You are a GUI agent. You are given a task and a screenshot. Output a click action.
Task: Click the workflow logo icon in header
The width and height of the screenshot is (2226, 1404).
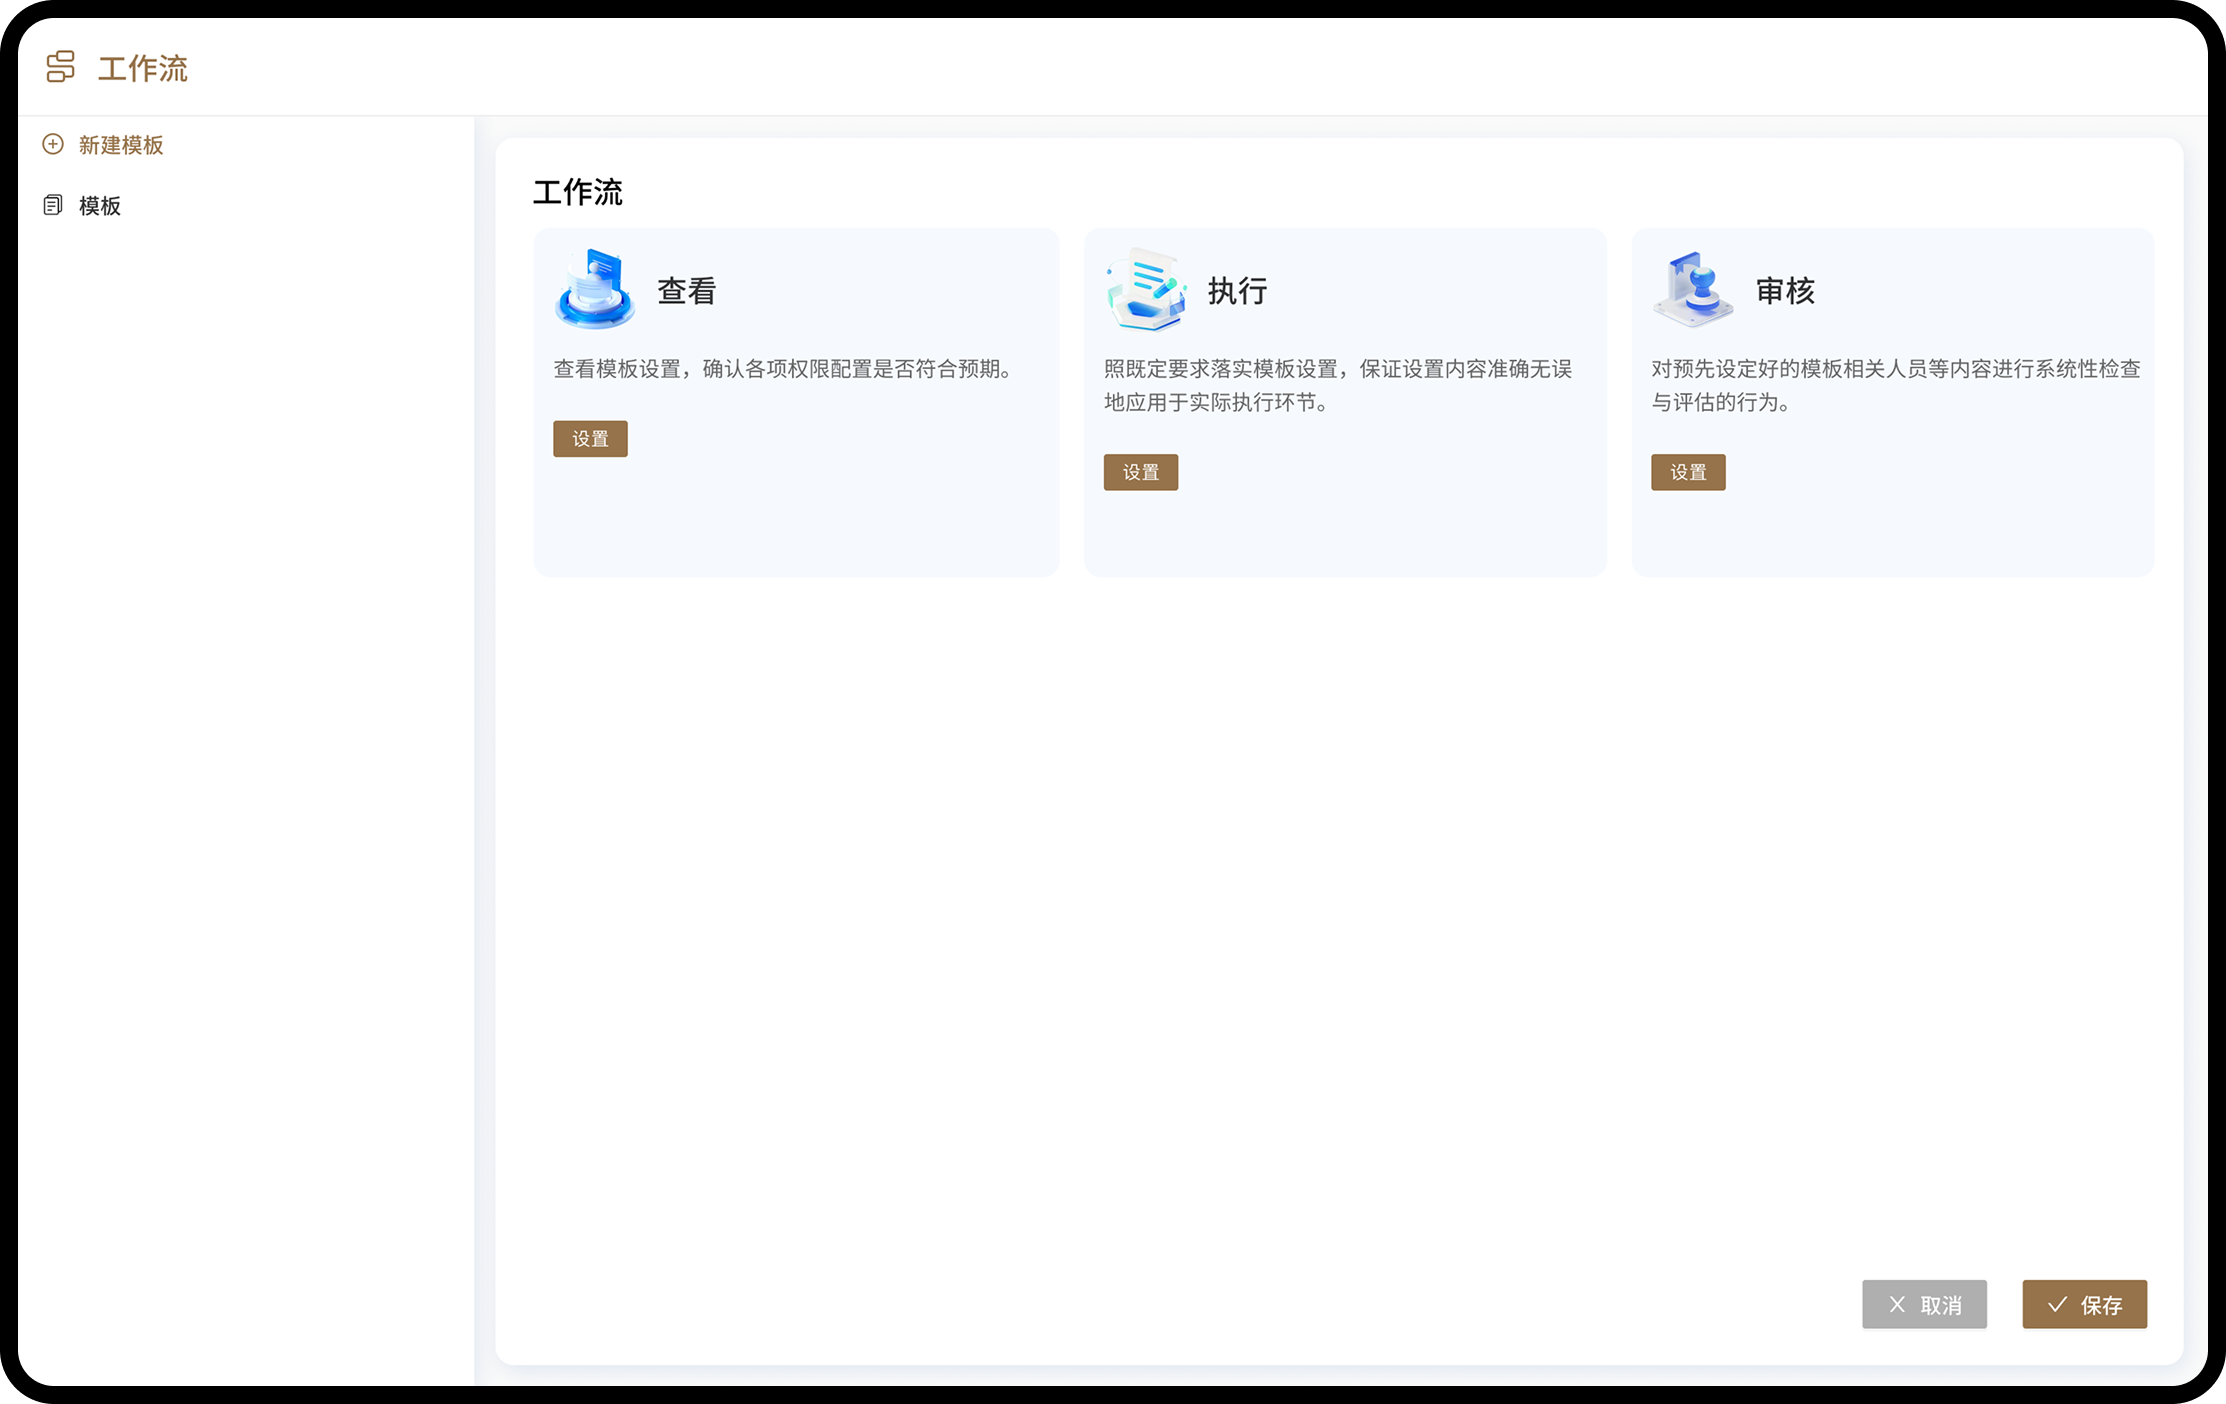click(60, 67)
